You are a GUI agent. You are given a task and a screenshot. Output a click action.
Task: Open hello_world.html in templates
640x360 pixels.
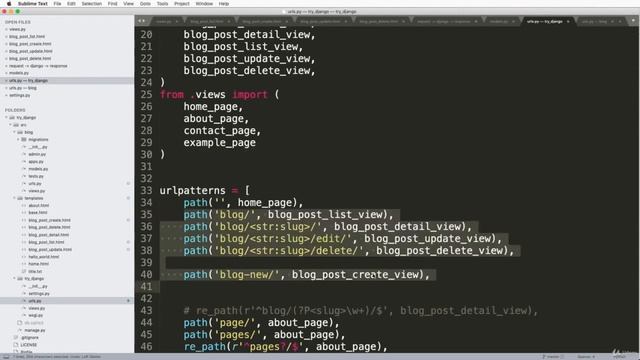[x=44, y=257]
